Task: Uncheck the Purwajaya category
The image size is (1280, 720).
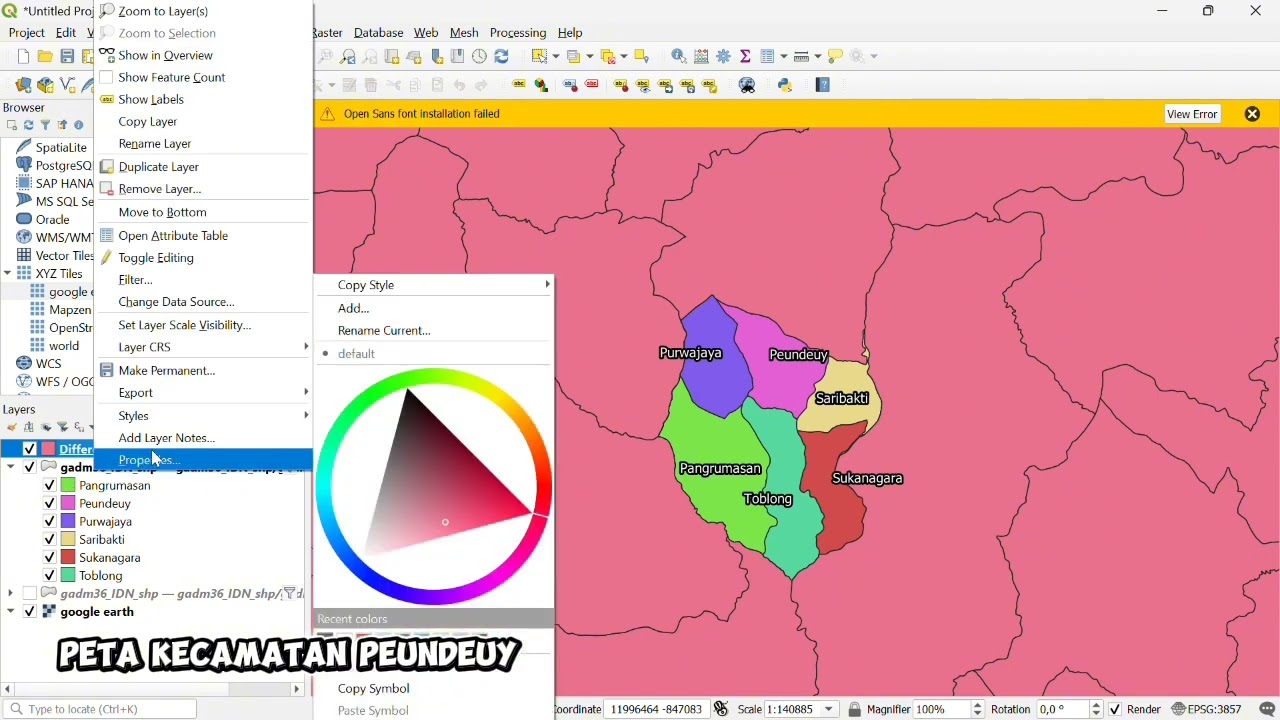Action: [49, 522]
